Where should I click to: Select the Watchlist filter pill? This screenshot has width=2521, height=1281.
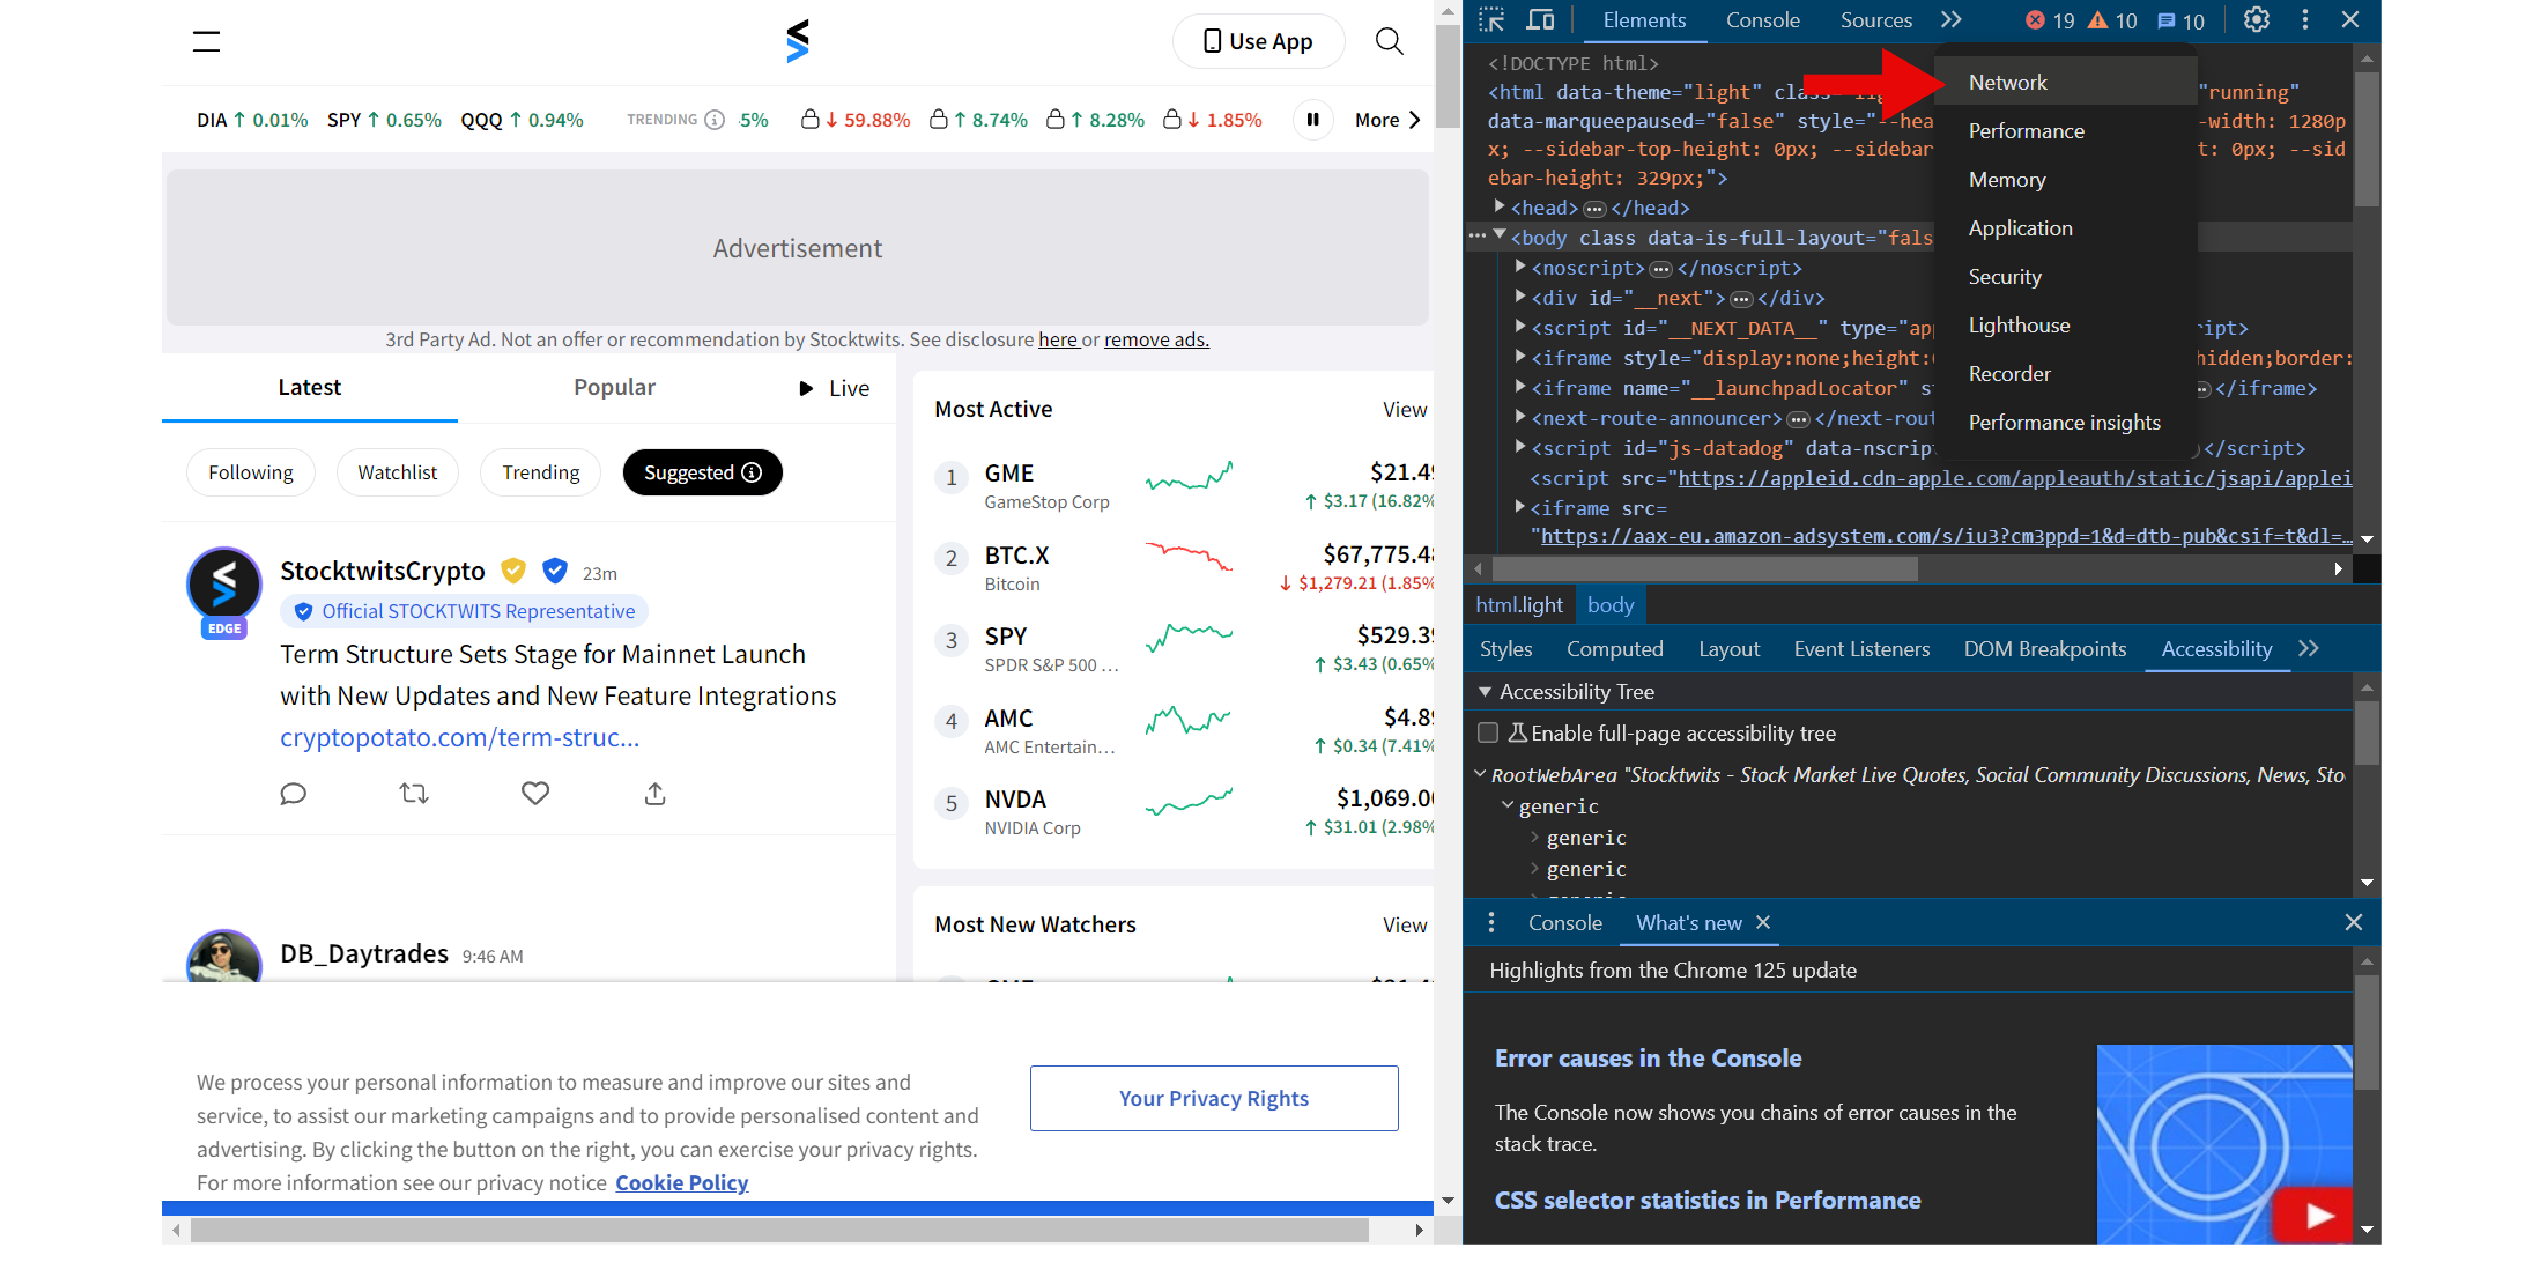[397, 472]
